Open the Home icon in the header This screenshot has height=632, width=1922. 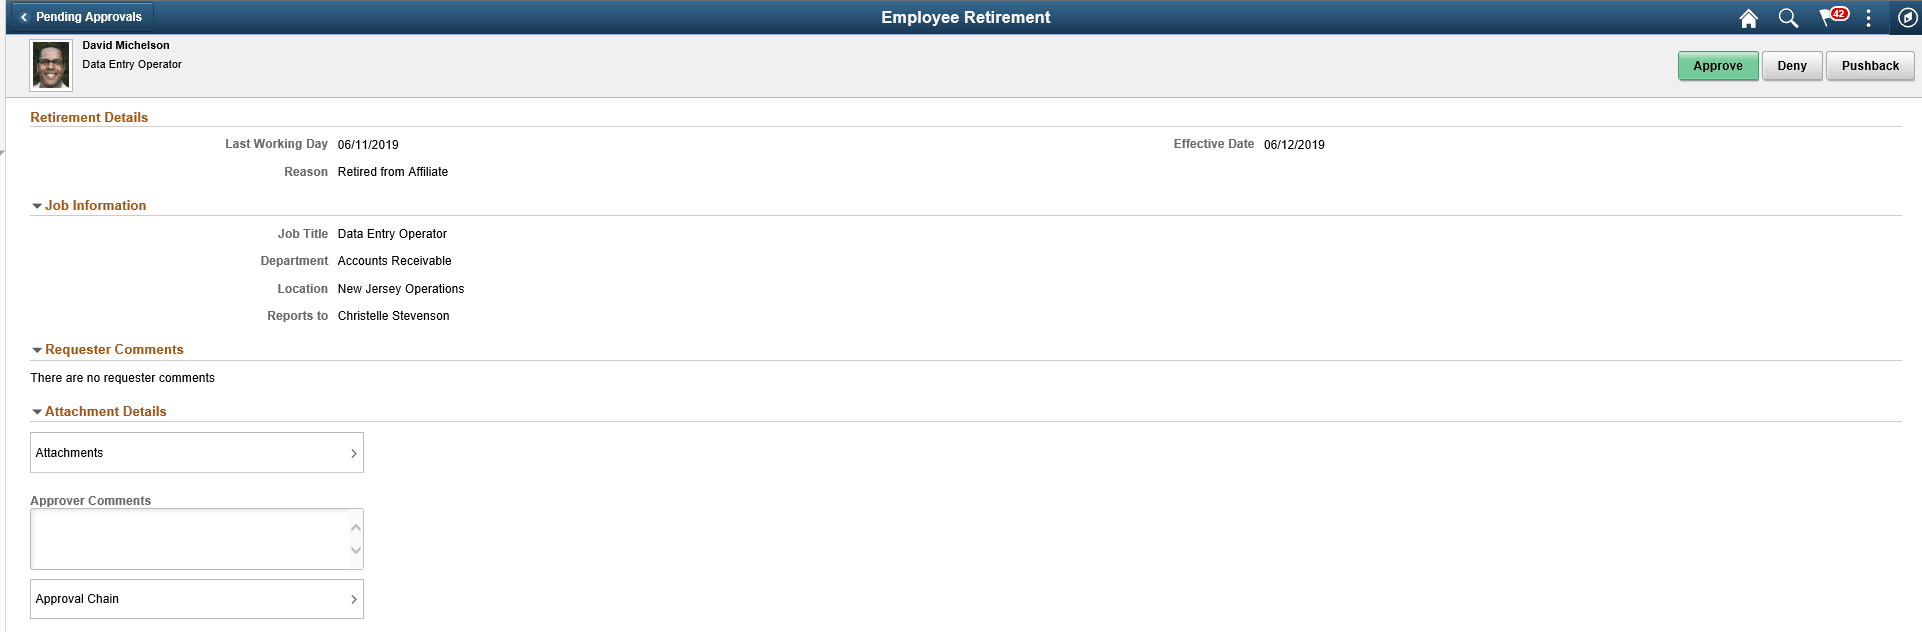[x=1748, y=17]
